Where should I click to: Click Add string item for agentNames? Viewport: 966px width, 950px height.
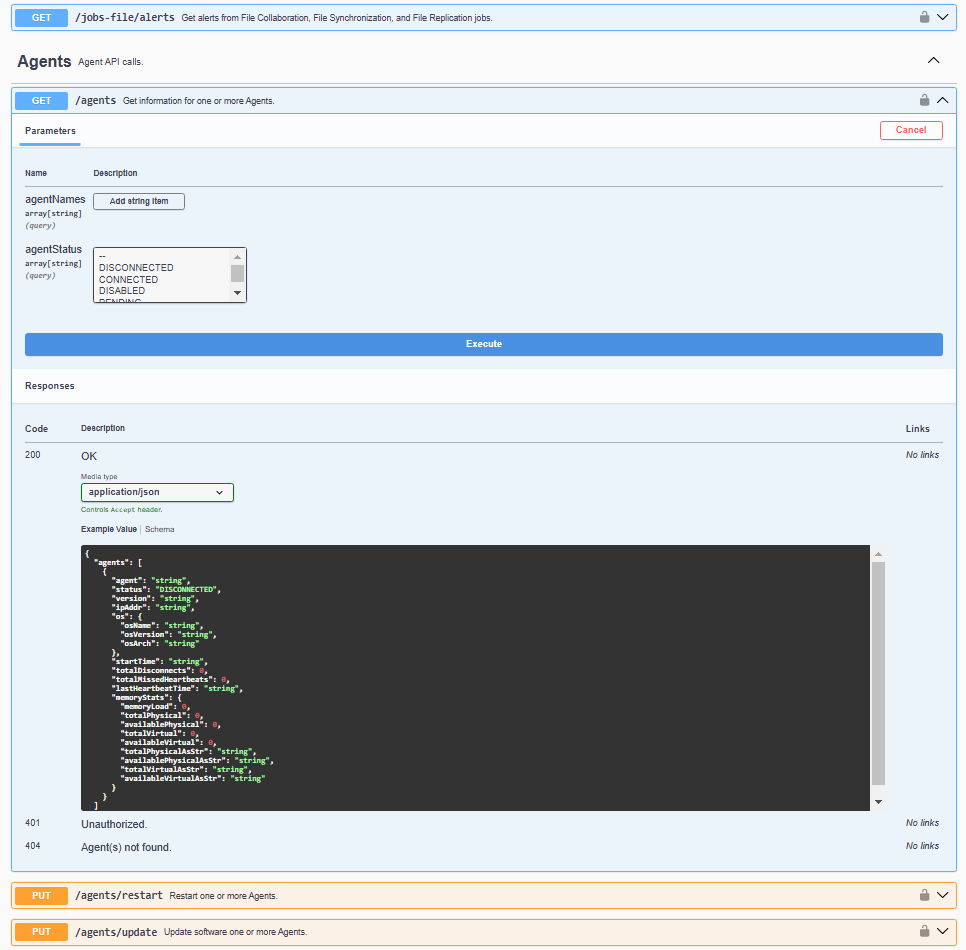(x=139, y=201)
